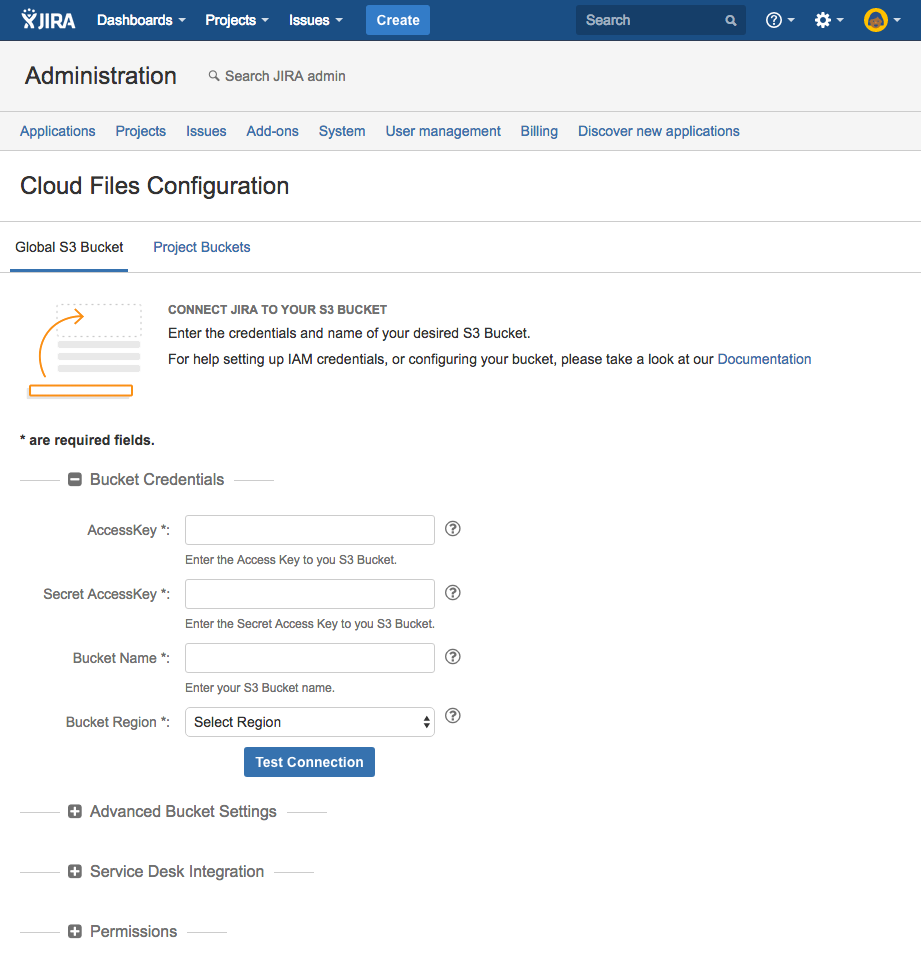Viewport: 921px width, 955px height.
Task: Click the '* are required fields.' note
Action: click(x=87, y=440)
